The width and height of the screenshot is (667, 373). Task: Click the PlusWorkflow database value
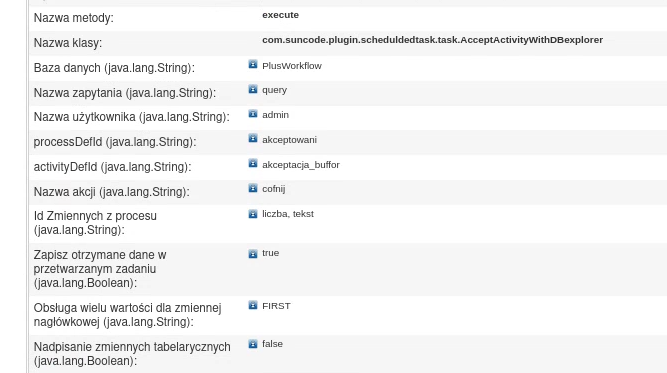coord(292,66)
